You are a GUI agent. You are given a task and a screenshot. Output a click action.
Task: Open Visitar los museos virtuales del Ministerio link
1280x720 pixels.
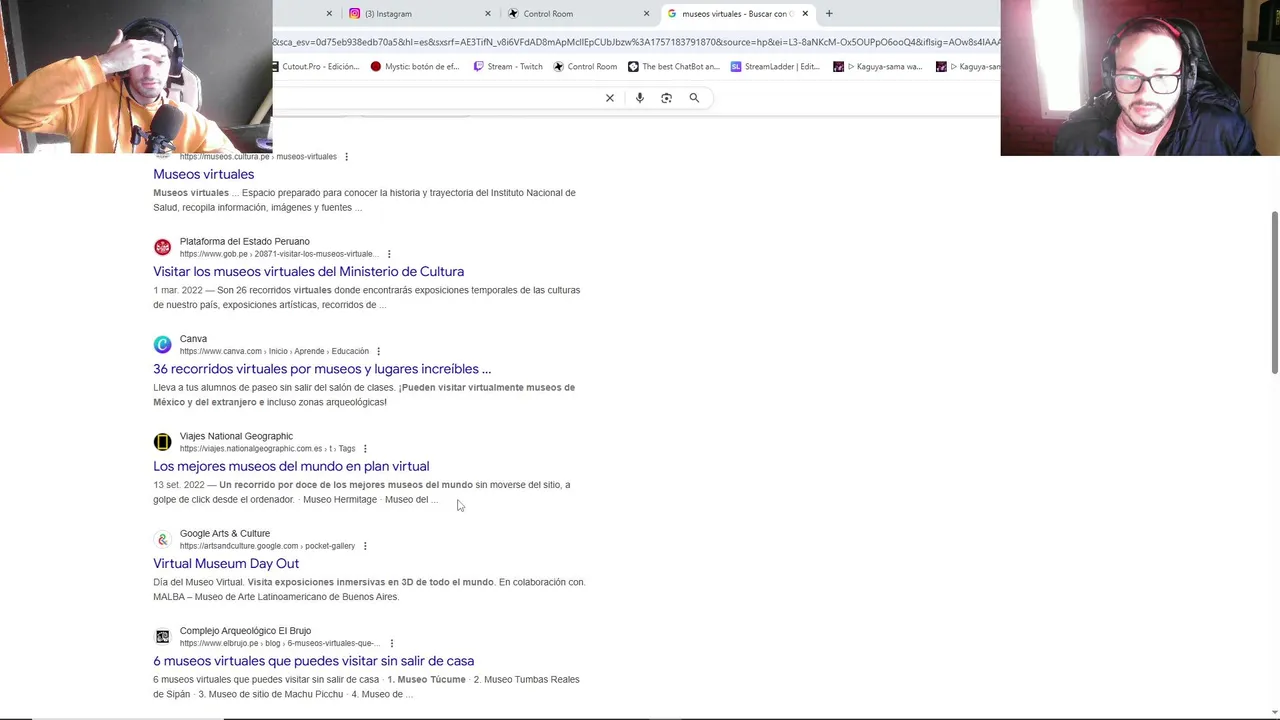(308, 271)
